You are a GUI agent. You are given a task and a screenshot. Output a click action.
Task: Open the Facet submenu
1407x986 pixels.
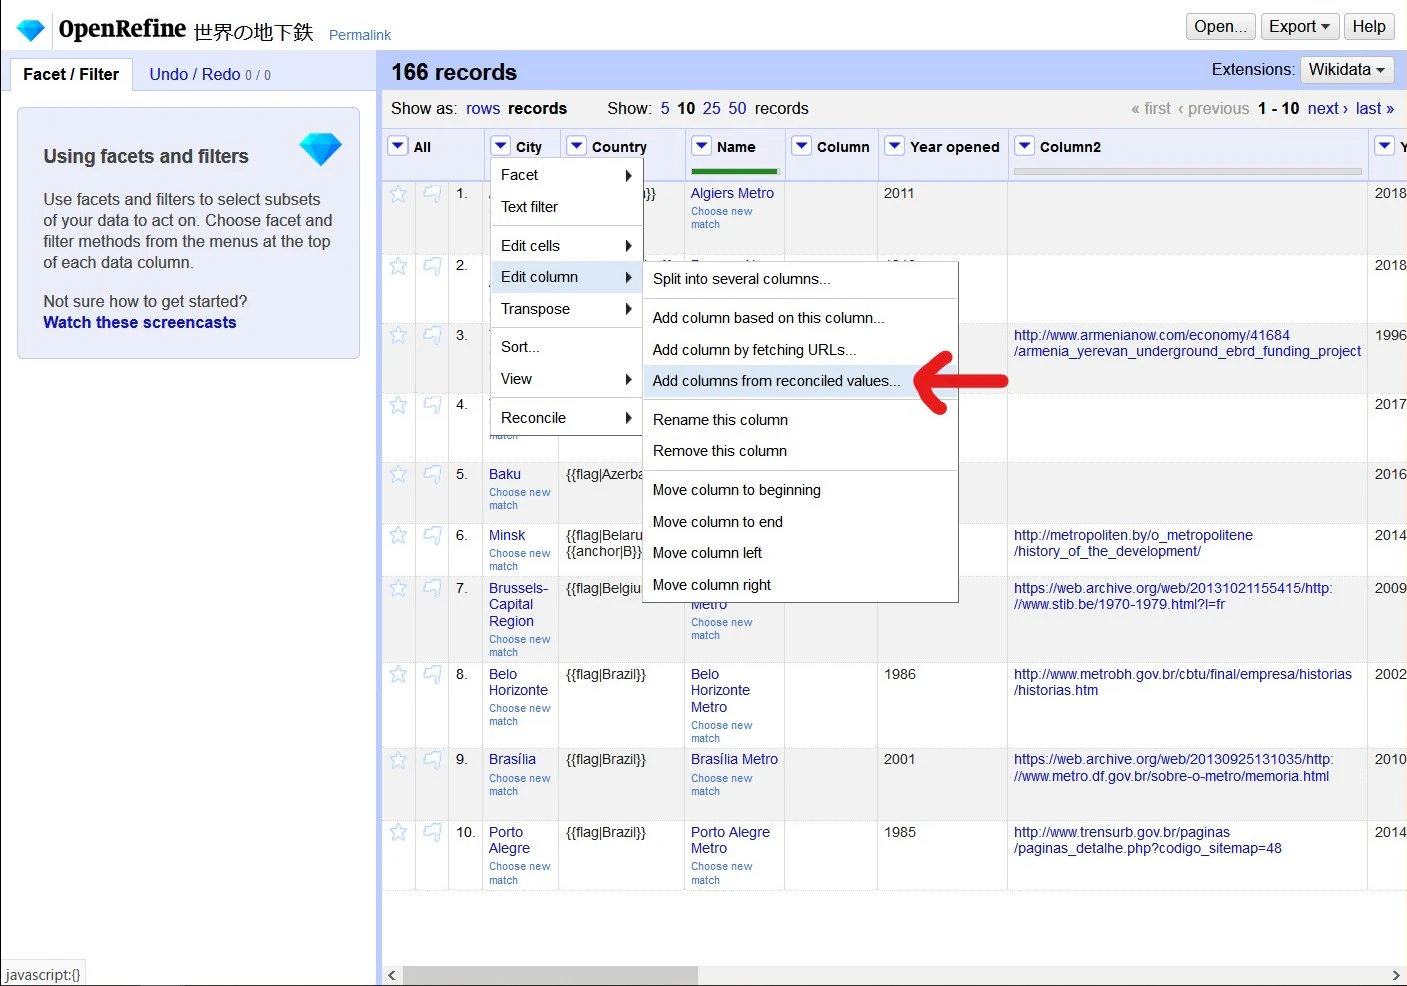tap(567, 175)
